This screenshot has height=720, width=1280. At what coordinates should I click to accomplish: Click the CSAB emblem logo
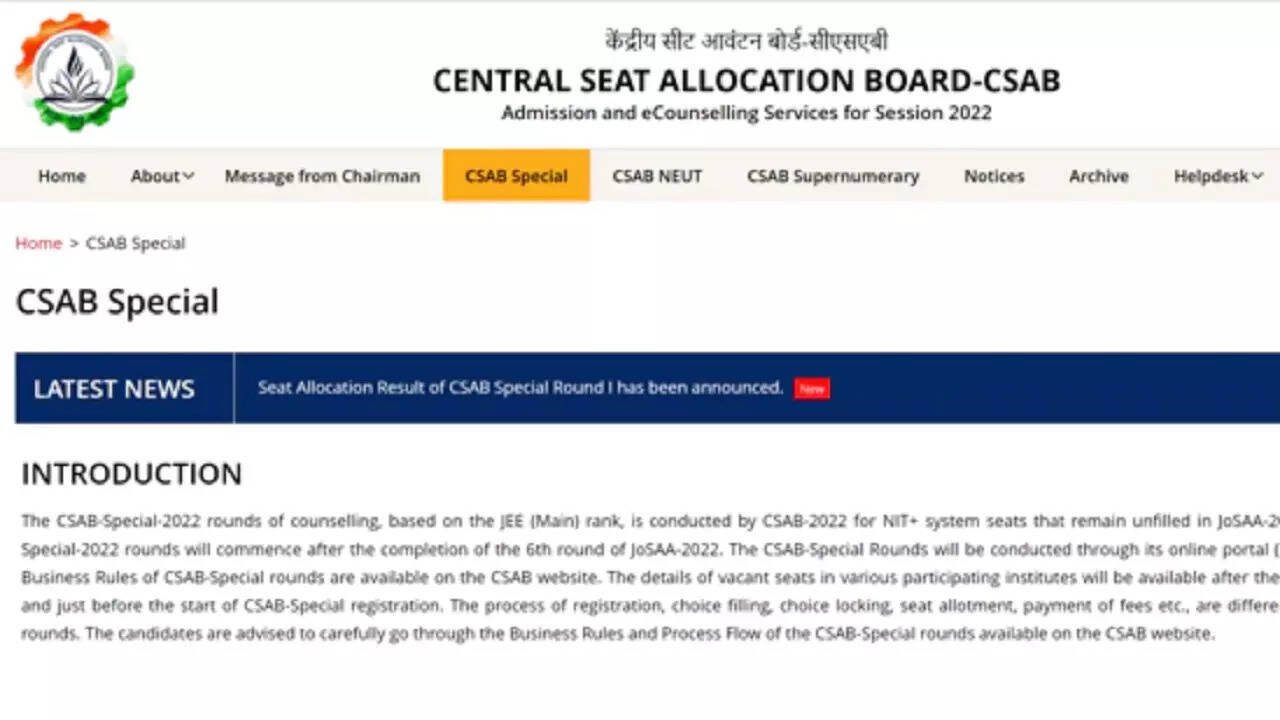click(x=74, y=73)
